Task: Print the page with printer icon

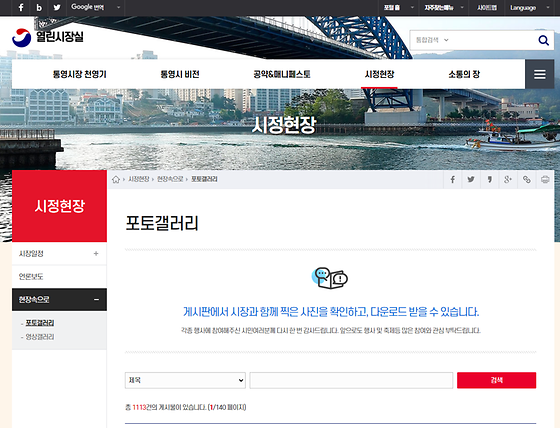Action: point(545,179)
